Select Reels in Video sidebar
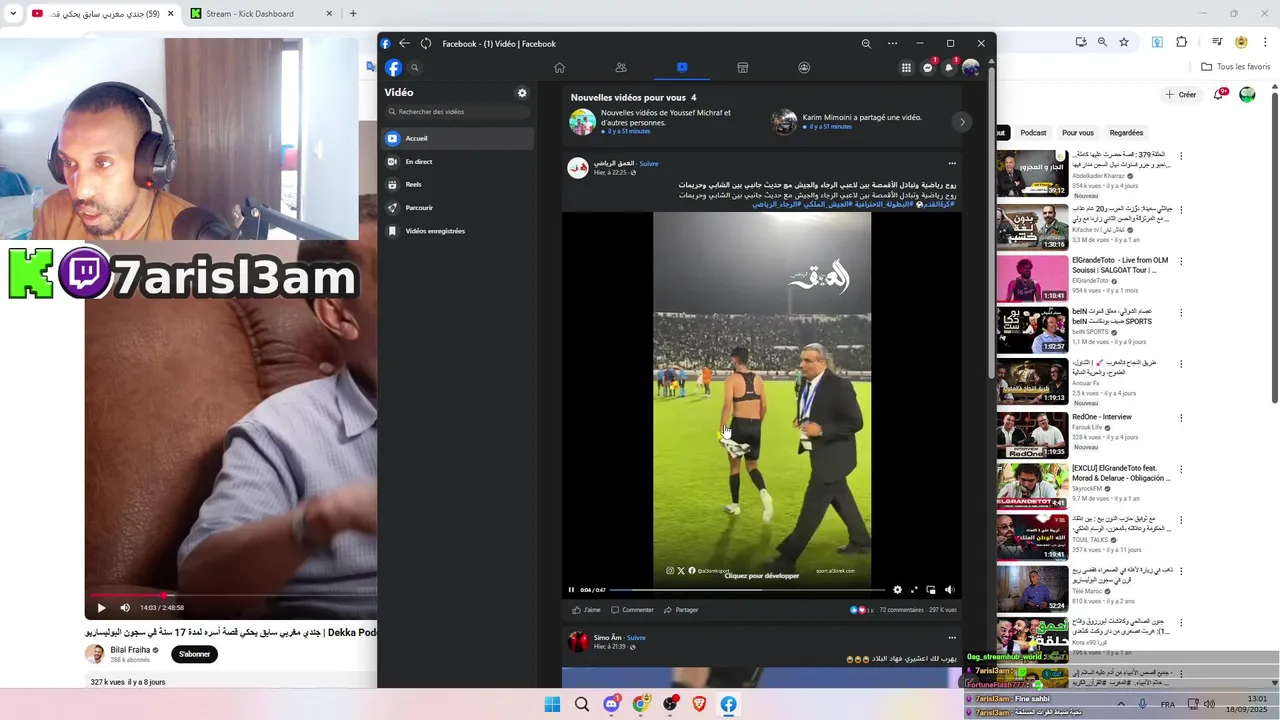The image size is (1280, 720). (x=458, y=184)
